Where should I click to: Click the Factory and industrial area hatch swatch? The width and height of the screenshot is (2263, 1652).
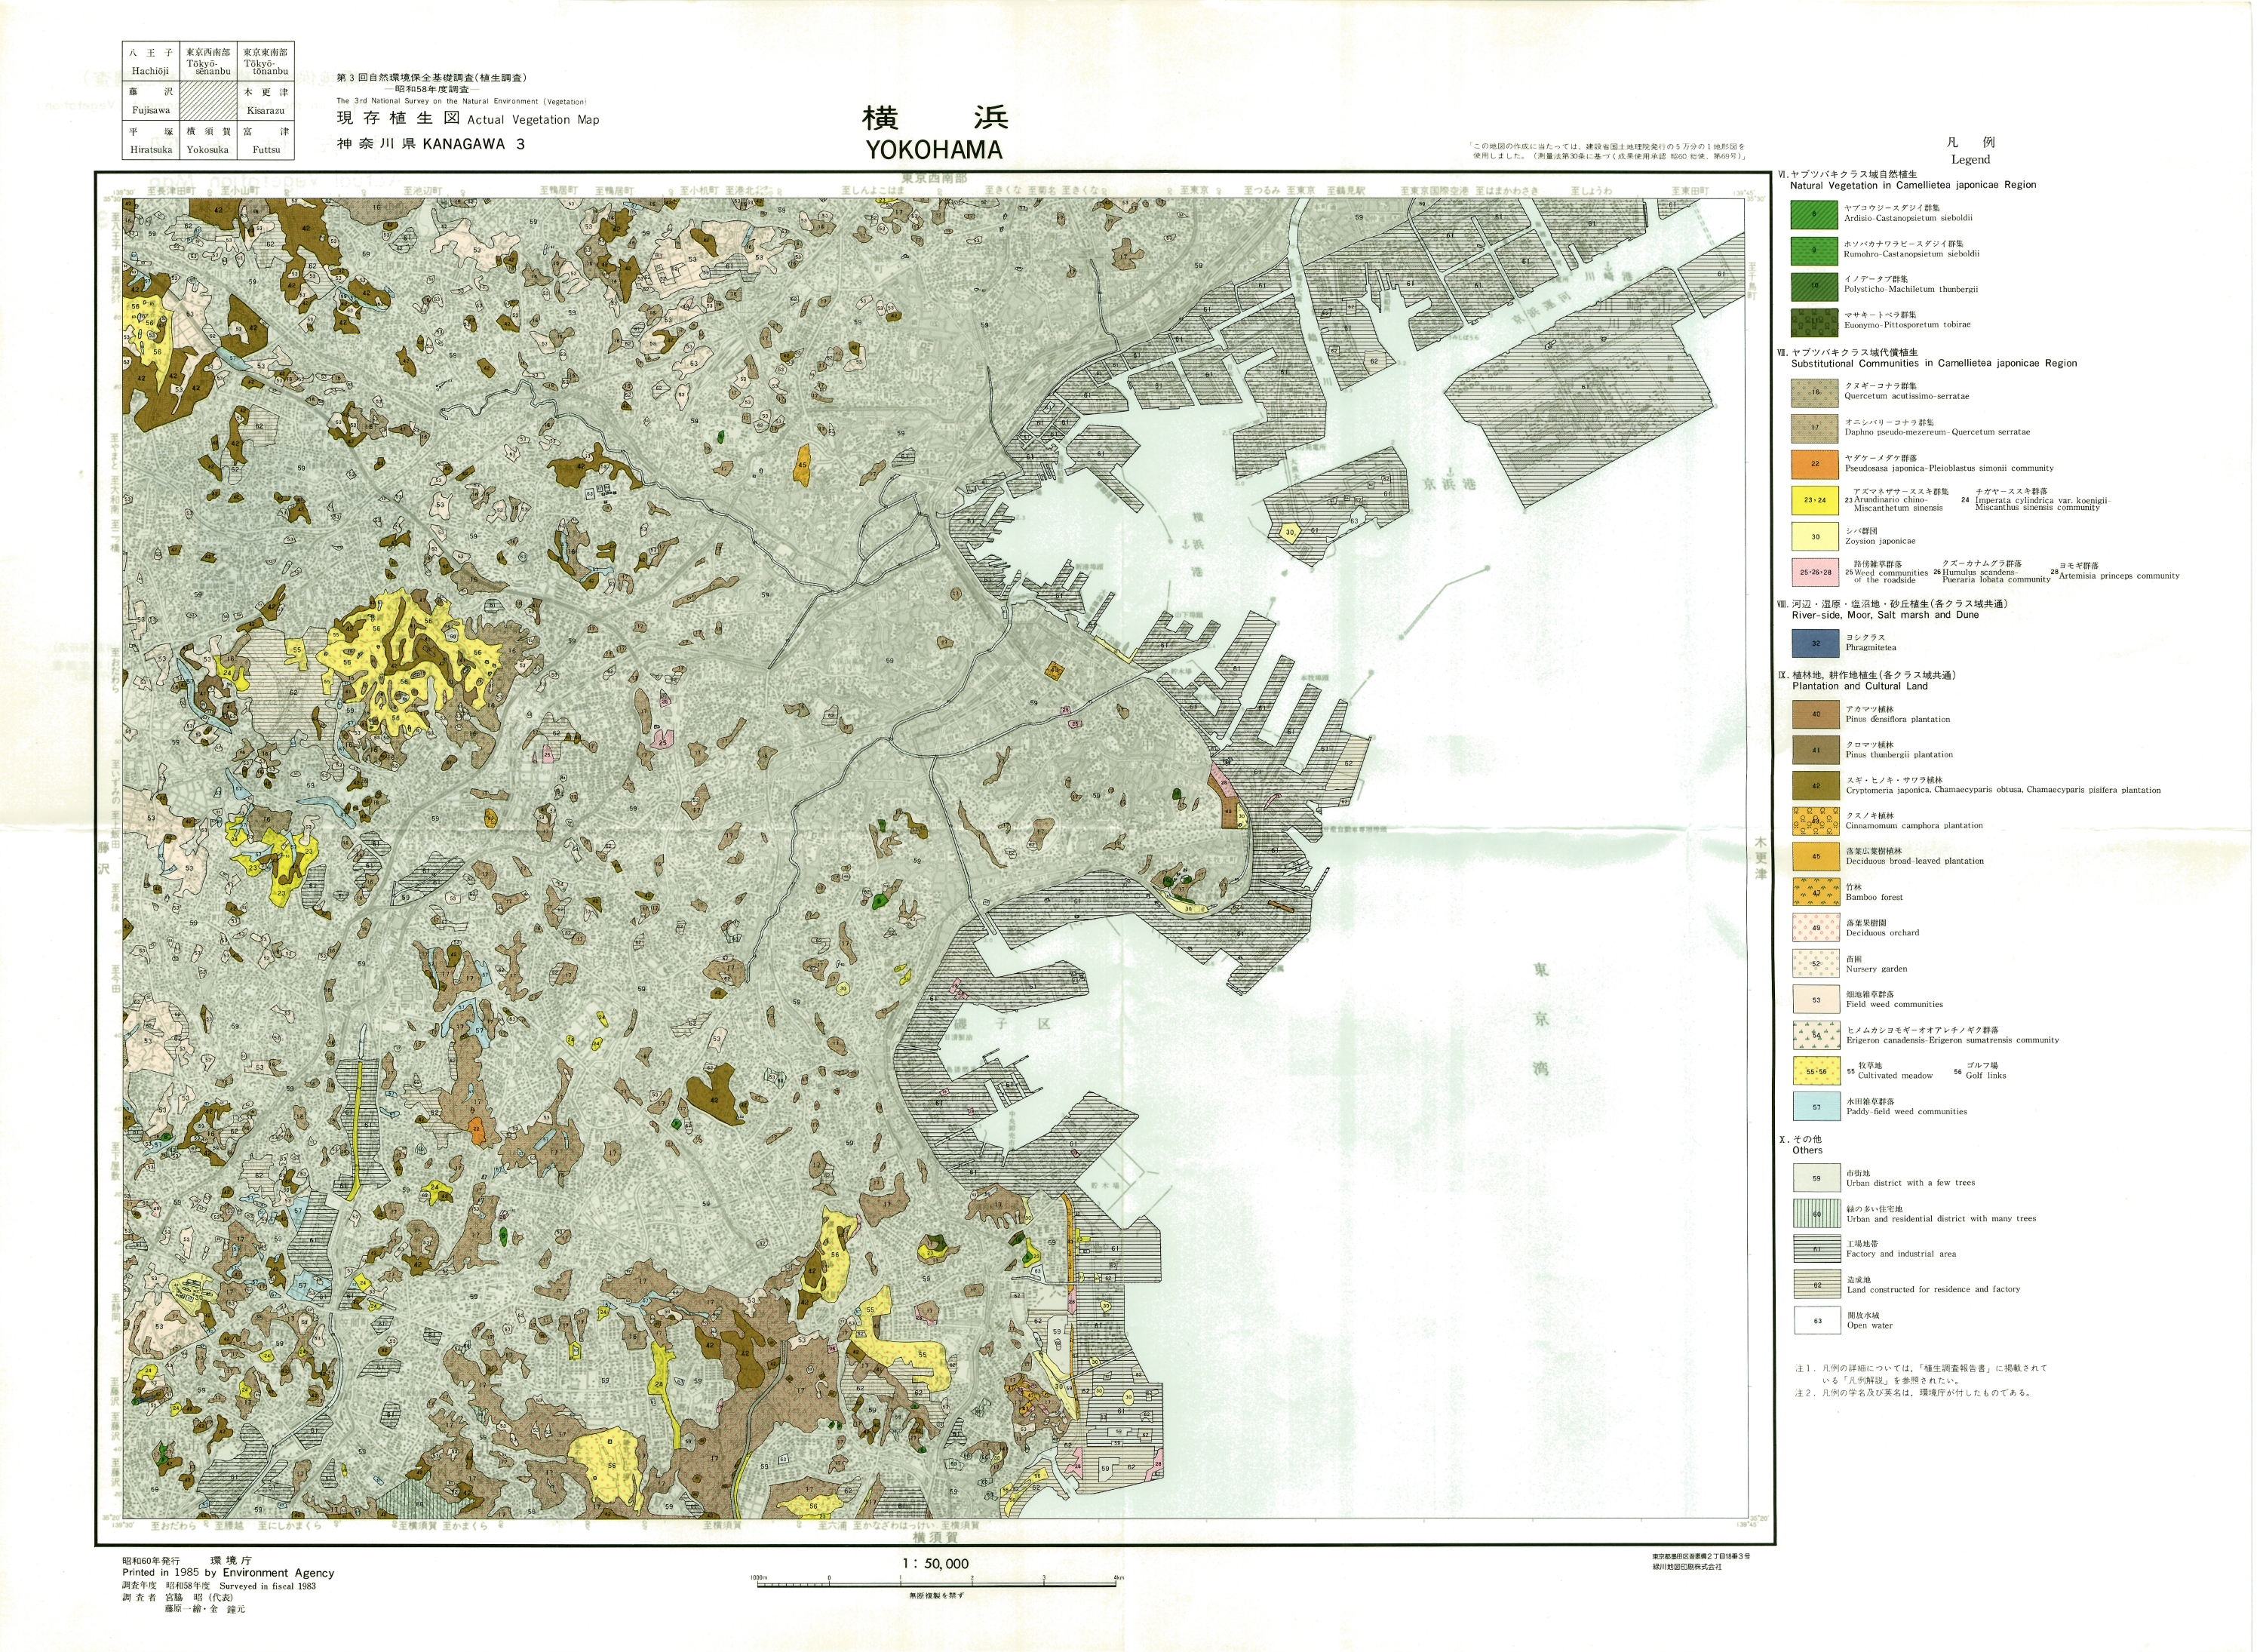(x=1817, y=1249)
